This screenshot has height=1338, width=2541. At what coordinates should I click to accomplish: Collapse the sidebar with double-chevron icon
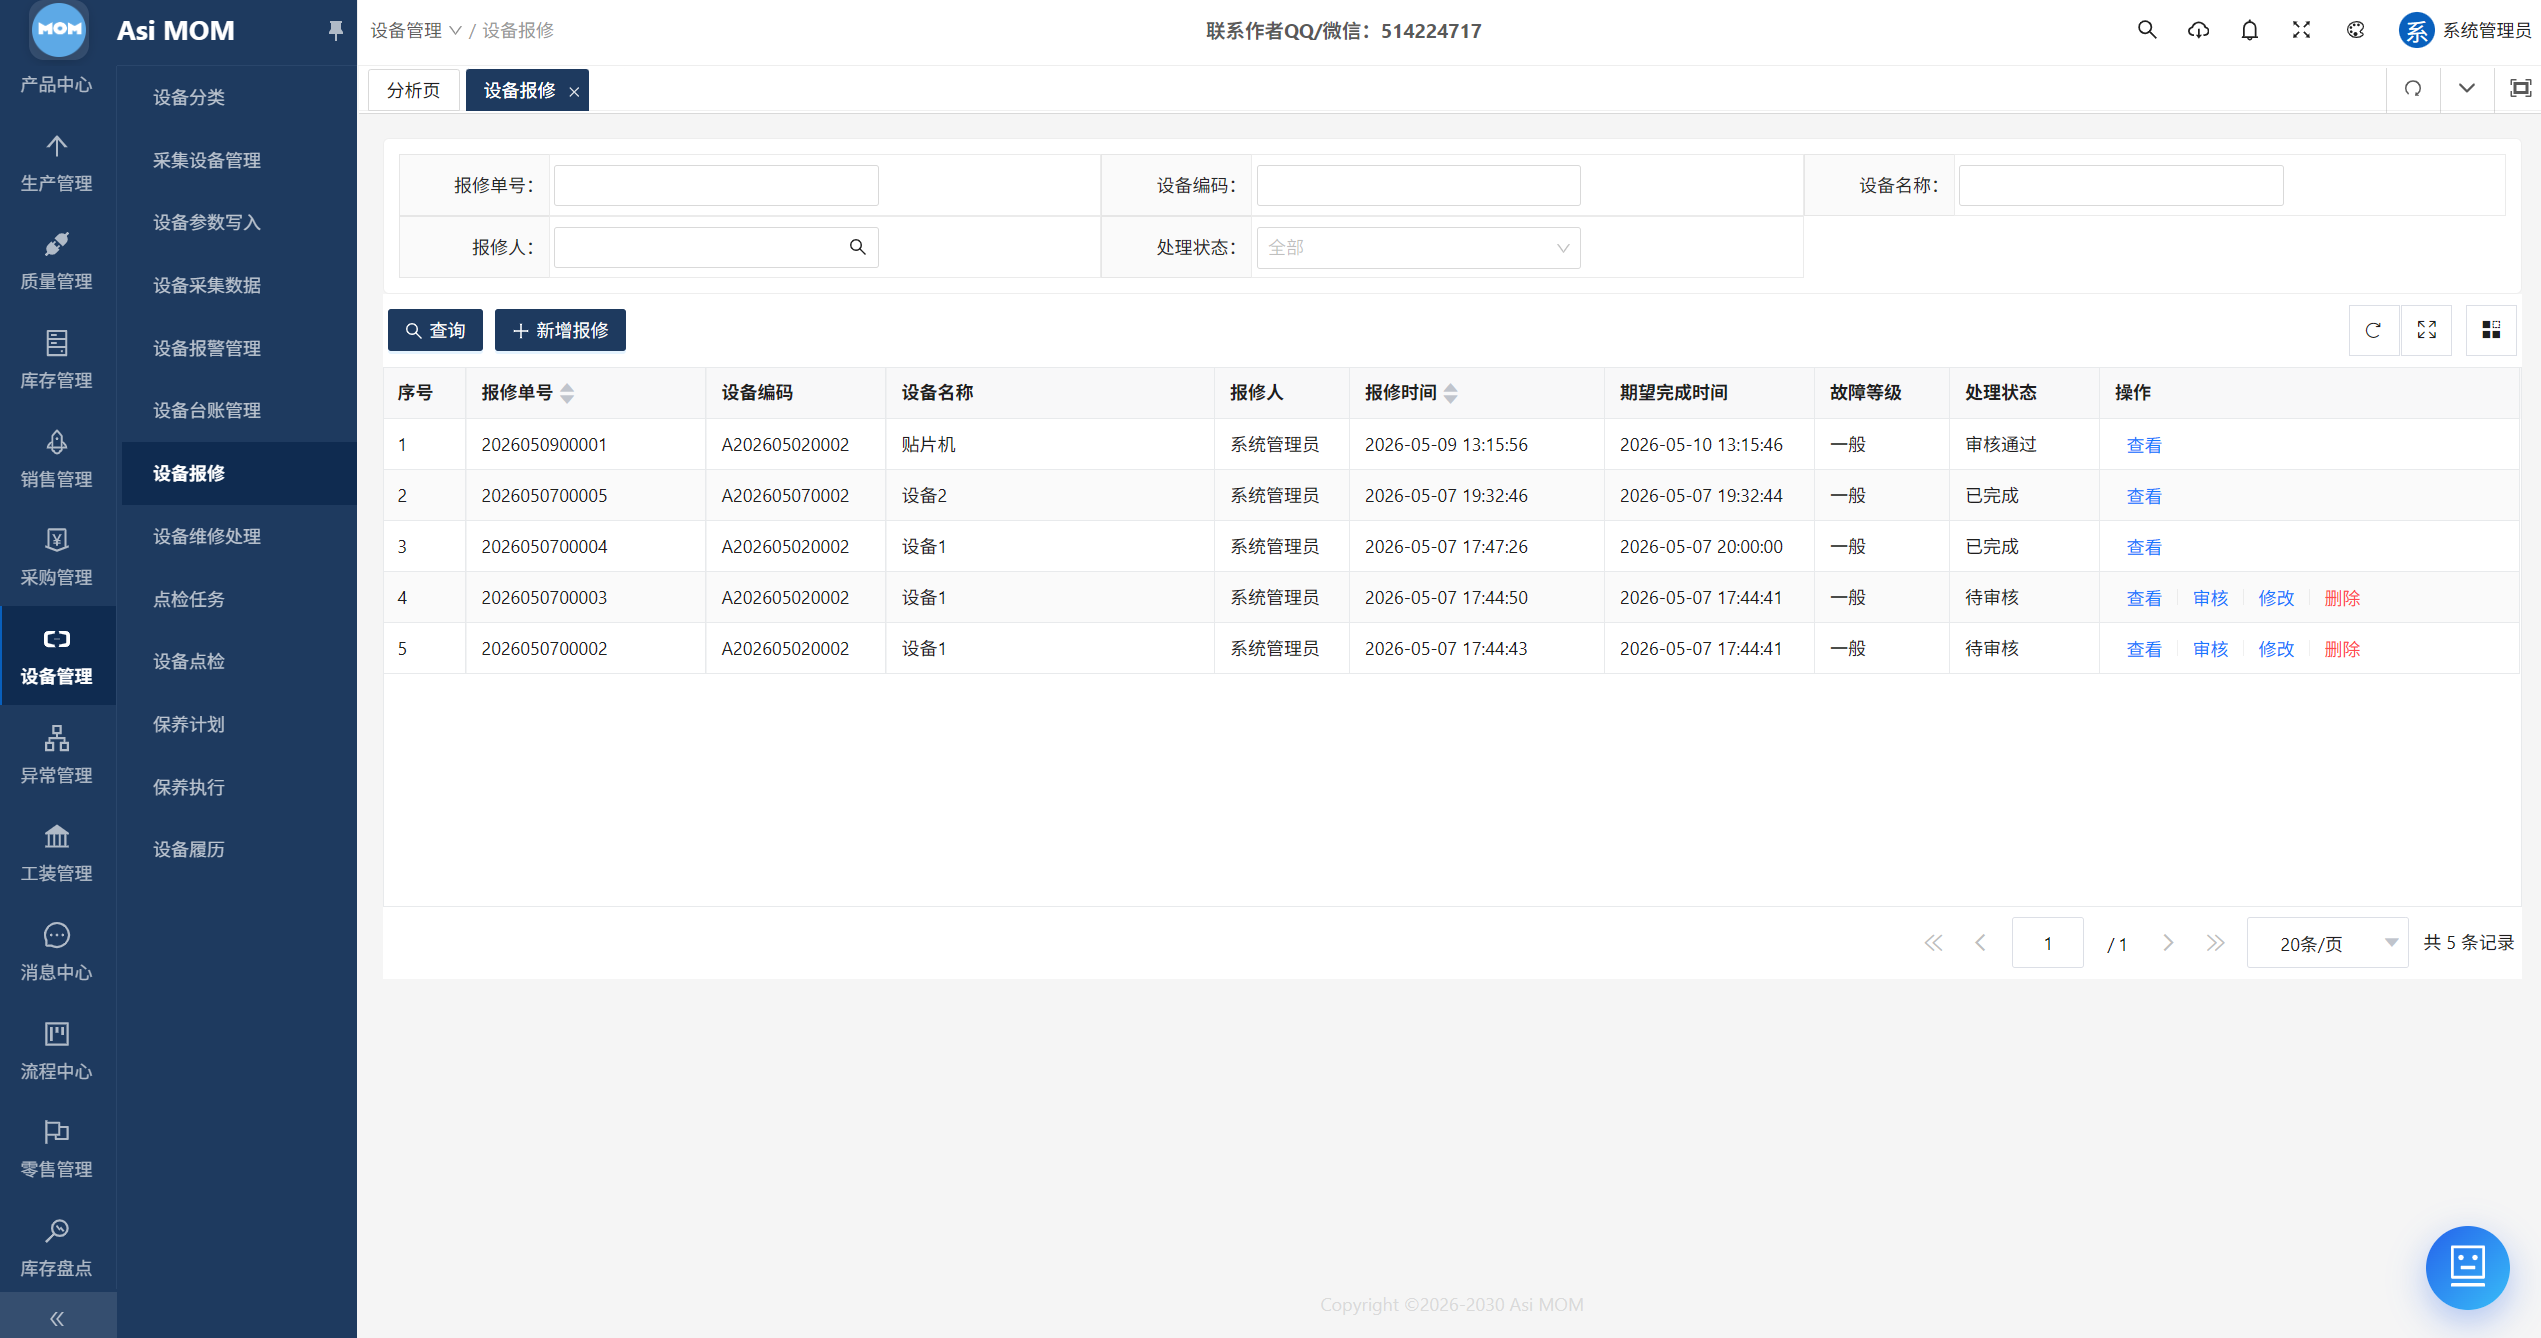pos(57,1318)
